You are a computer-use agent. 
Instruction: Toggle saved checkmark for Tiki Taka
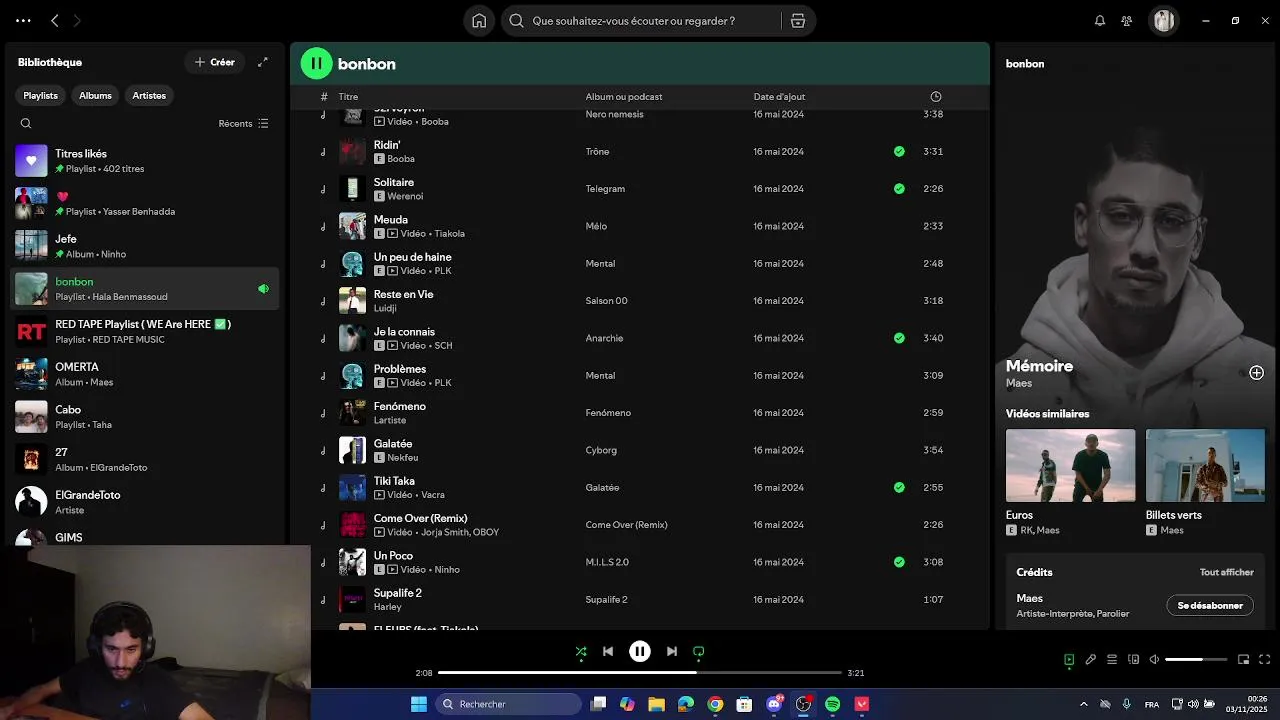(899, 488)
